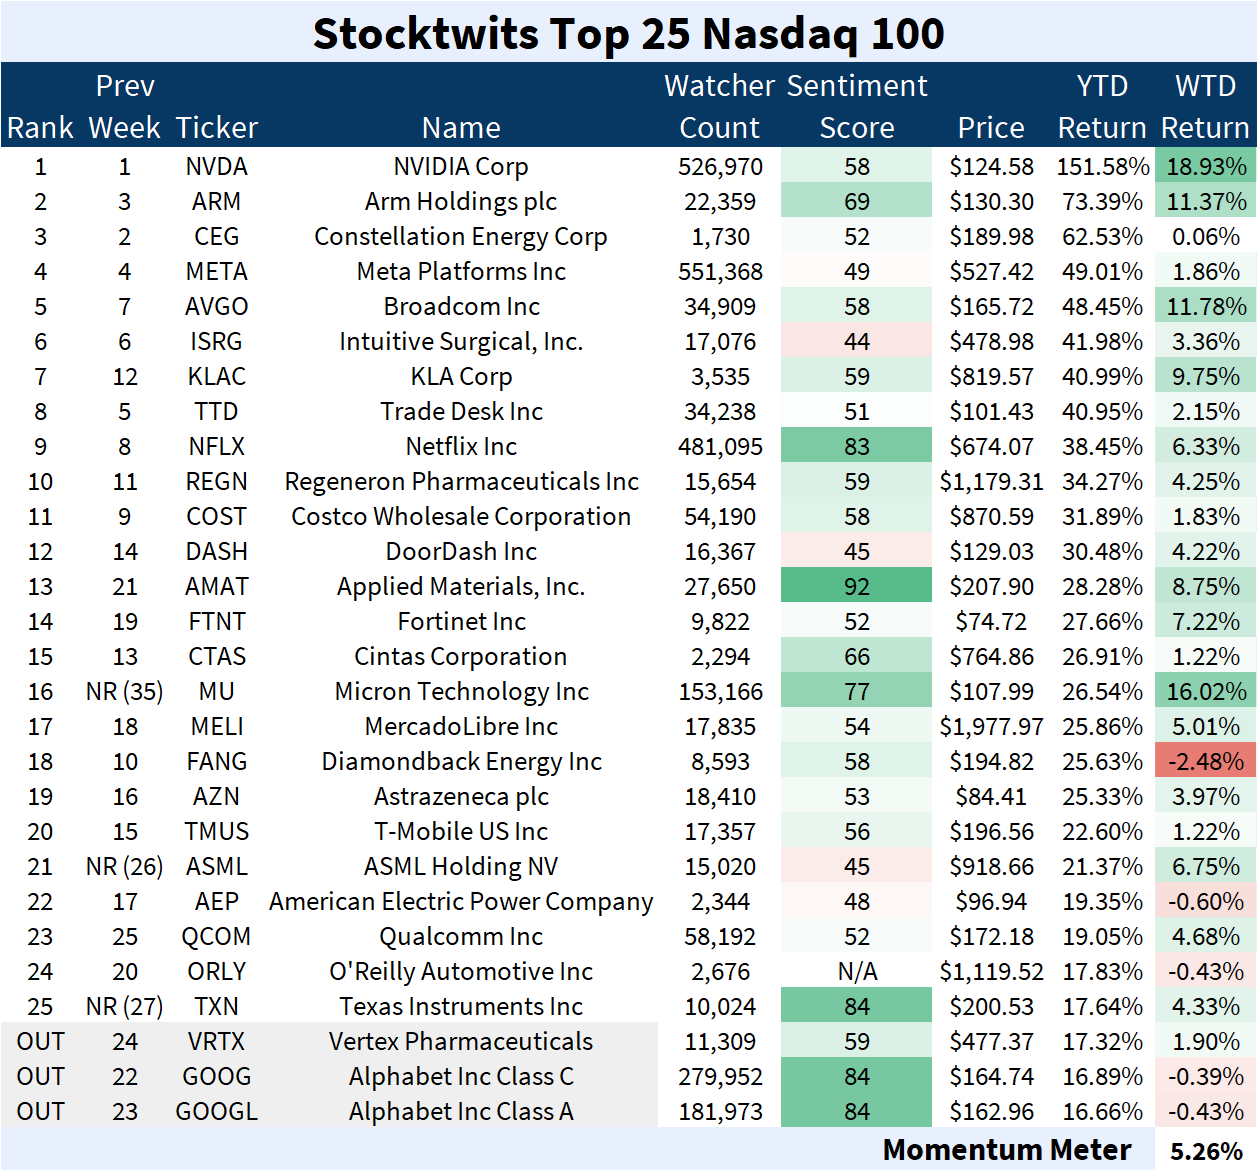
Task: Click the Netflix Inc company name
Action: [461, 447]
